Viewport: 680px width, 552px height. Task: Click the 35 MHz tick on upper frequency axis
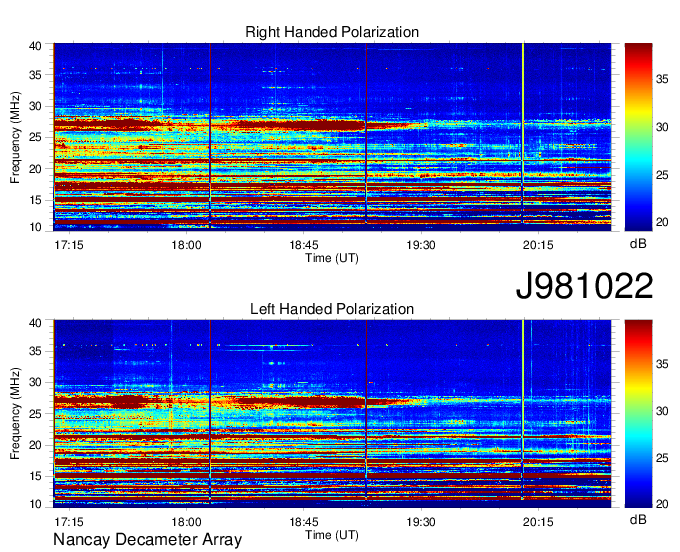click(35, 75)
